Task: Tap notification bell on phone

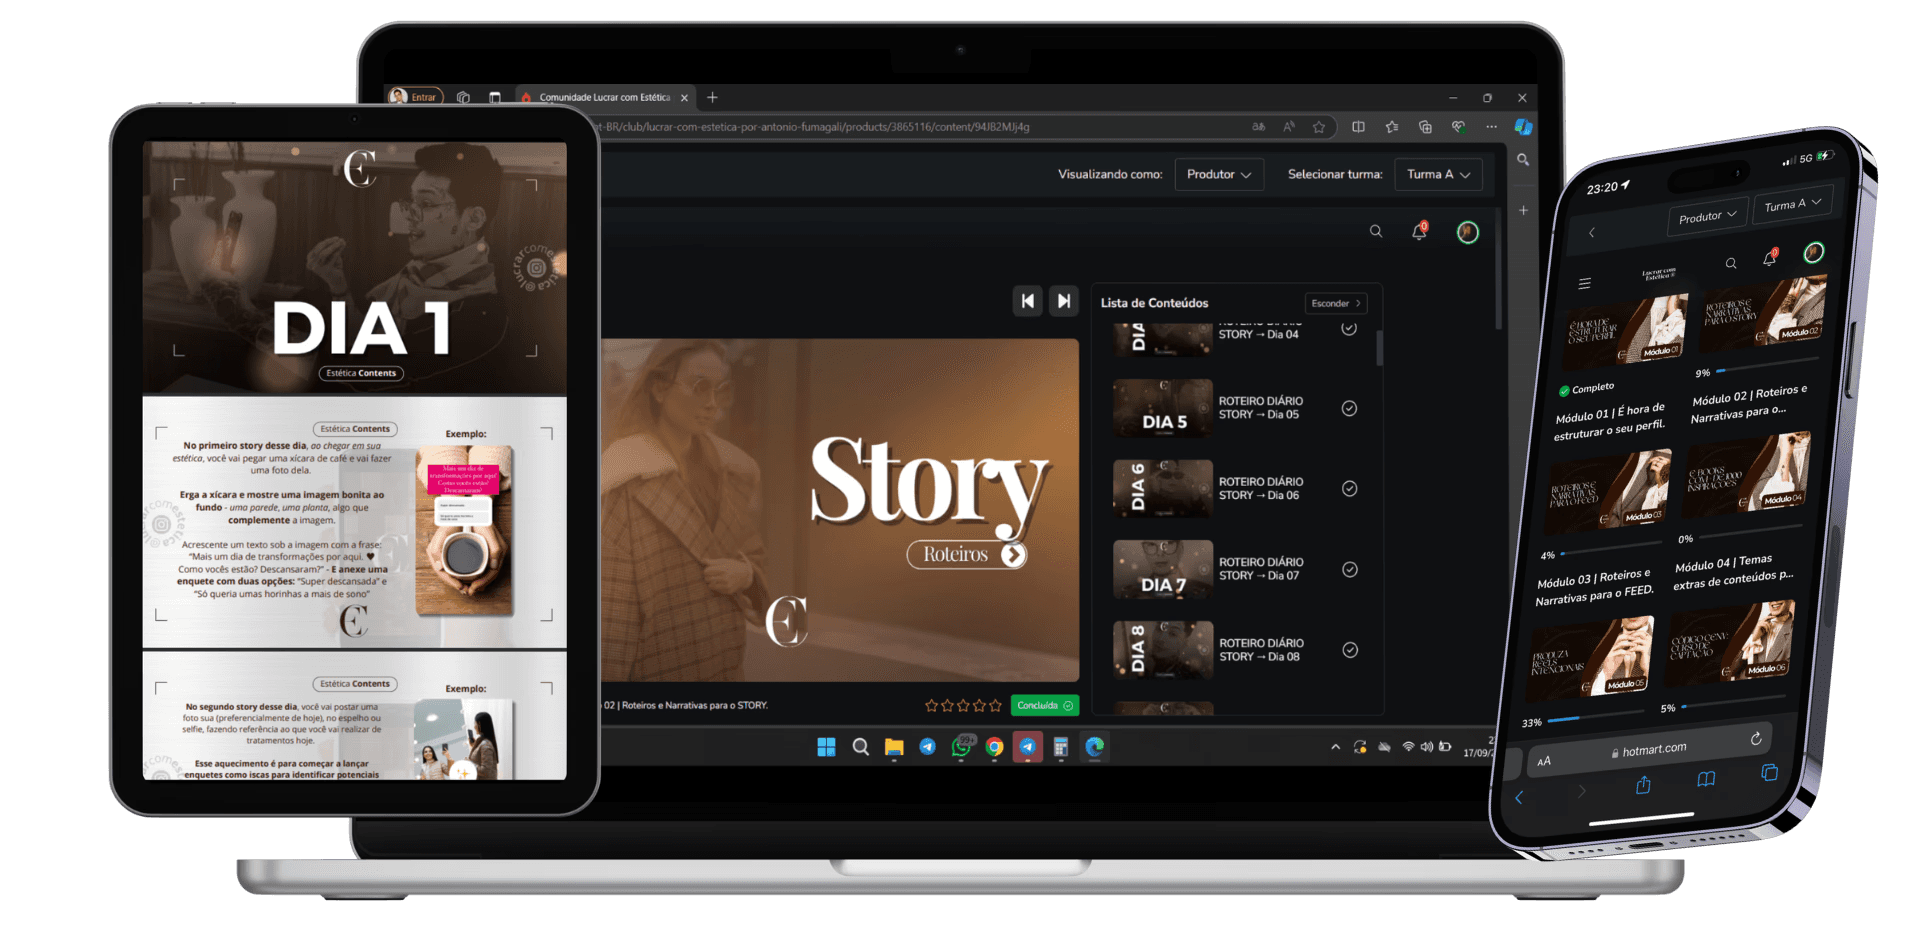Action: (x=1769, y=258)
